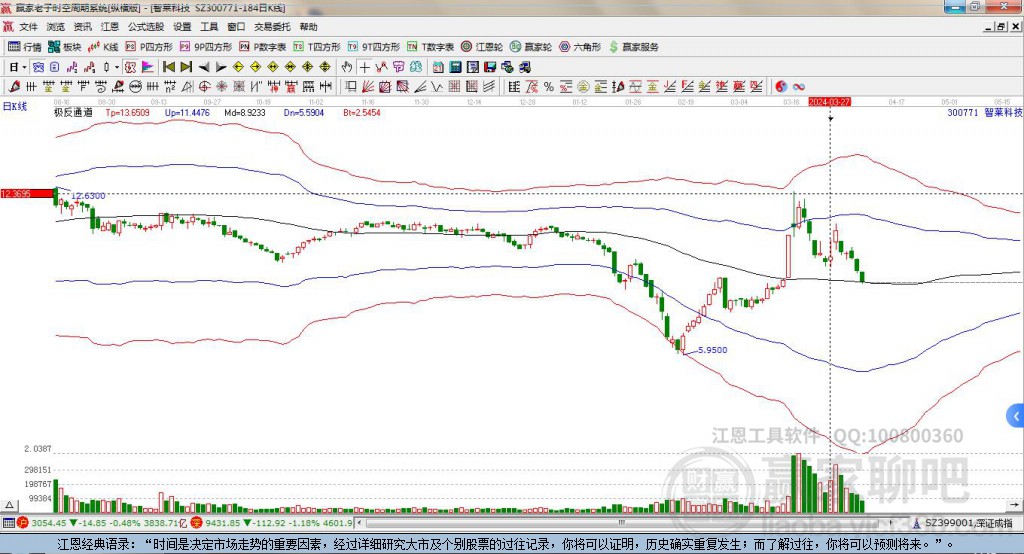The height and width of the screenshot is (554, 1024).
Task: Open the 赢家轮 wheel tool
Action: 531,47
